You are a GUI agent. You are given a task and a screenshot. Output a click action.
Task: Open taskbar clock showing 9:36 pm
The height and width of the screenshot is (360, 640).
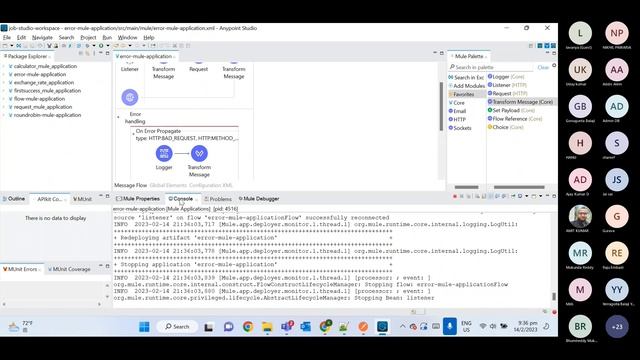click(526, 326)
